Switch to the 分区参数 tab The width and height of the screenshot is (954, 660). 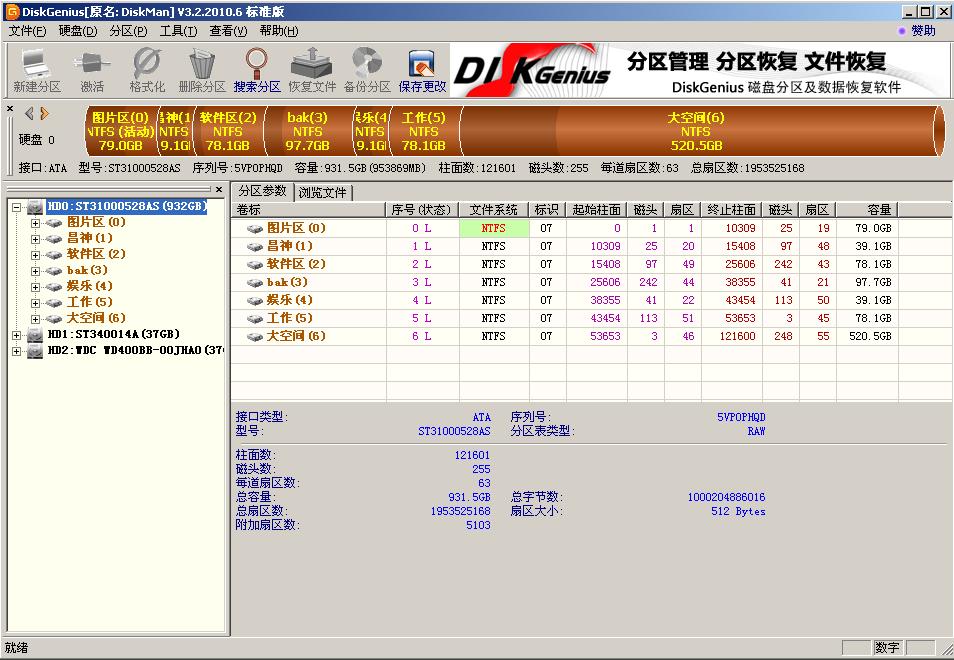[262, 191]
